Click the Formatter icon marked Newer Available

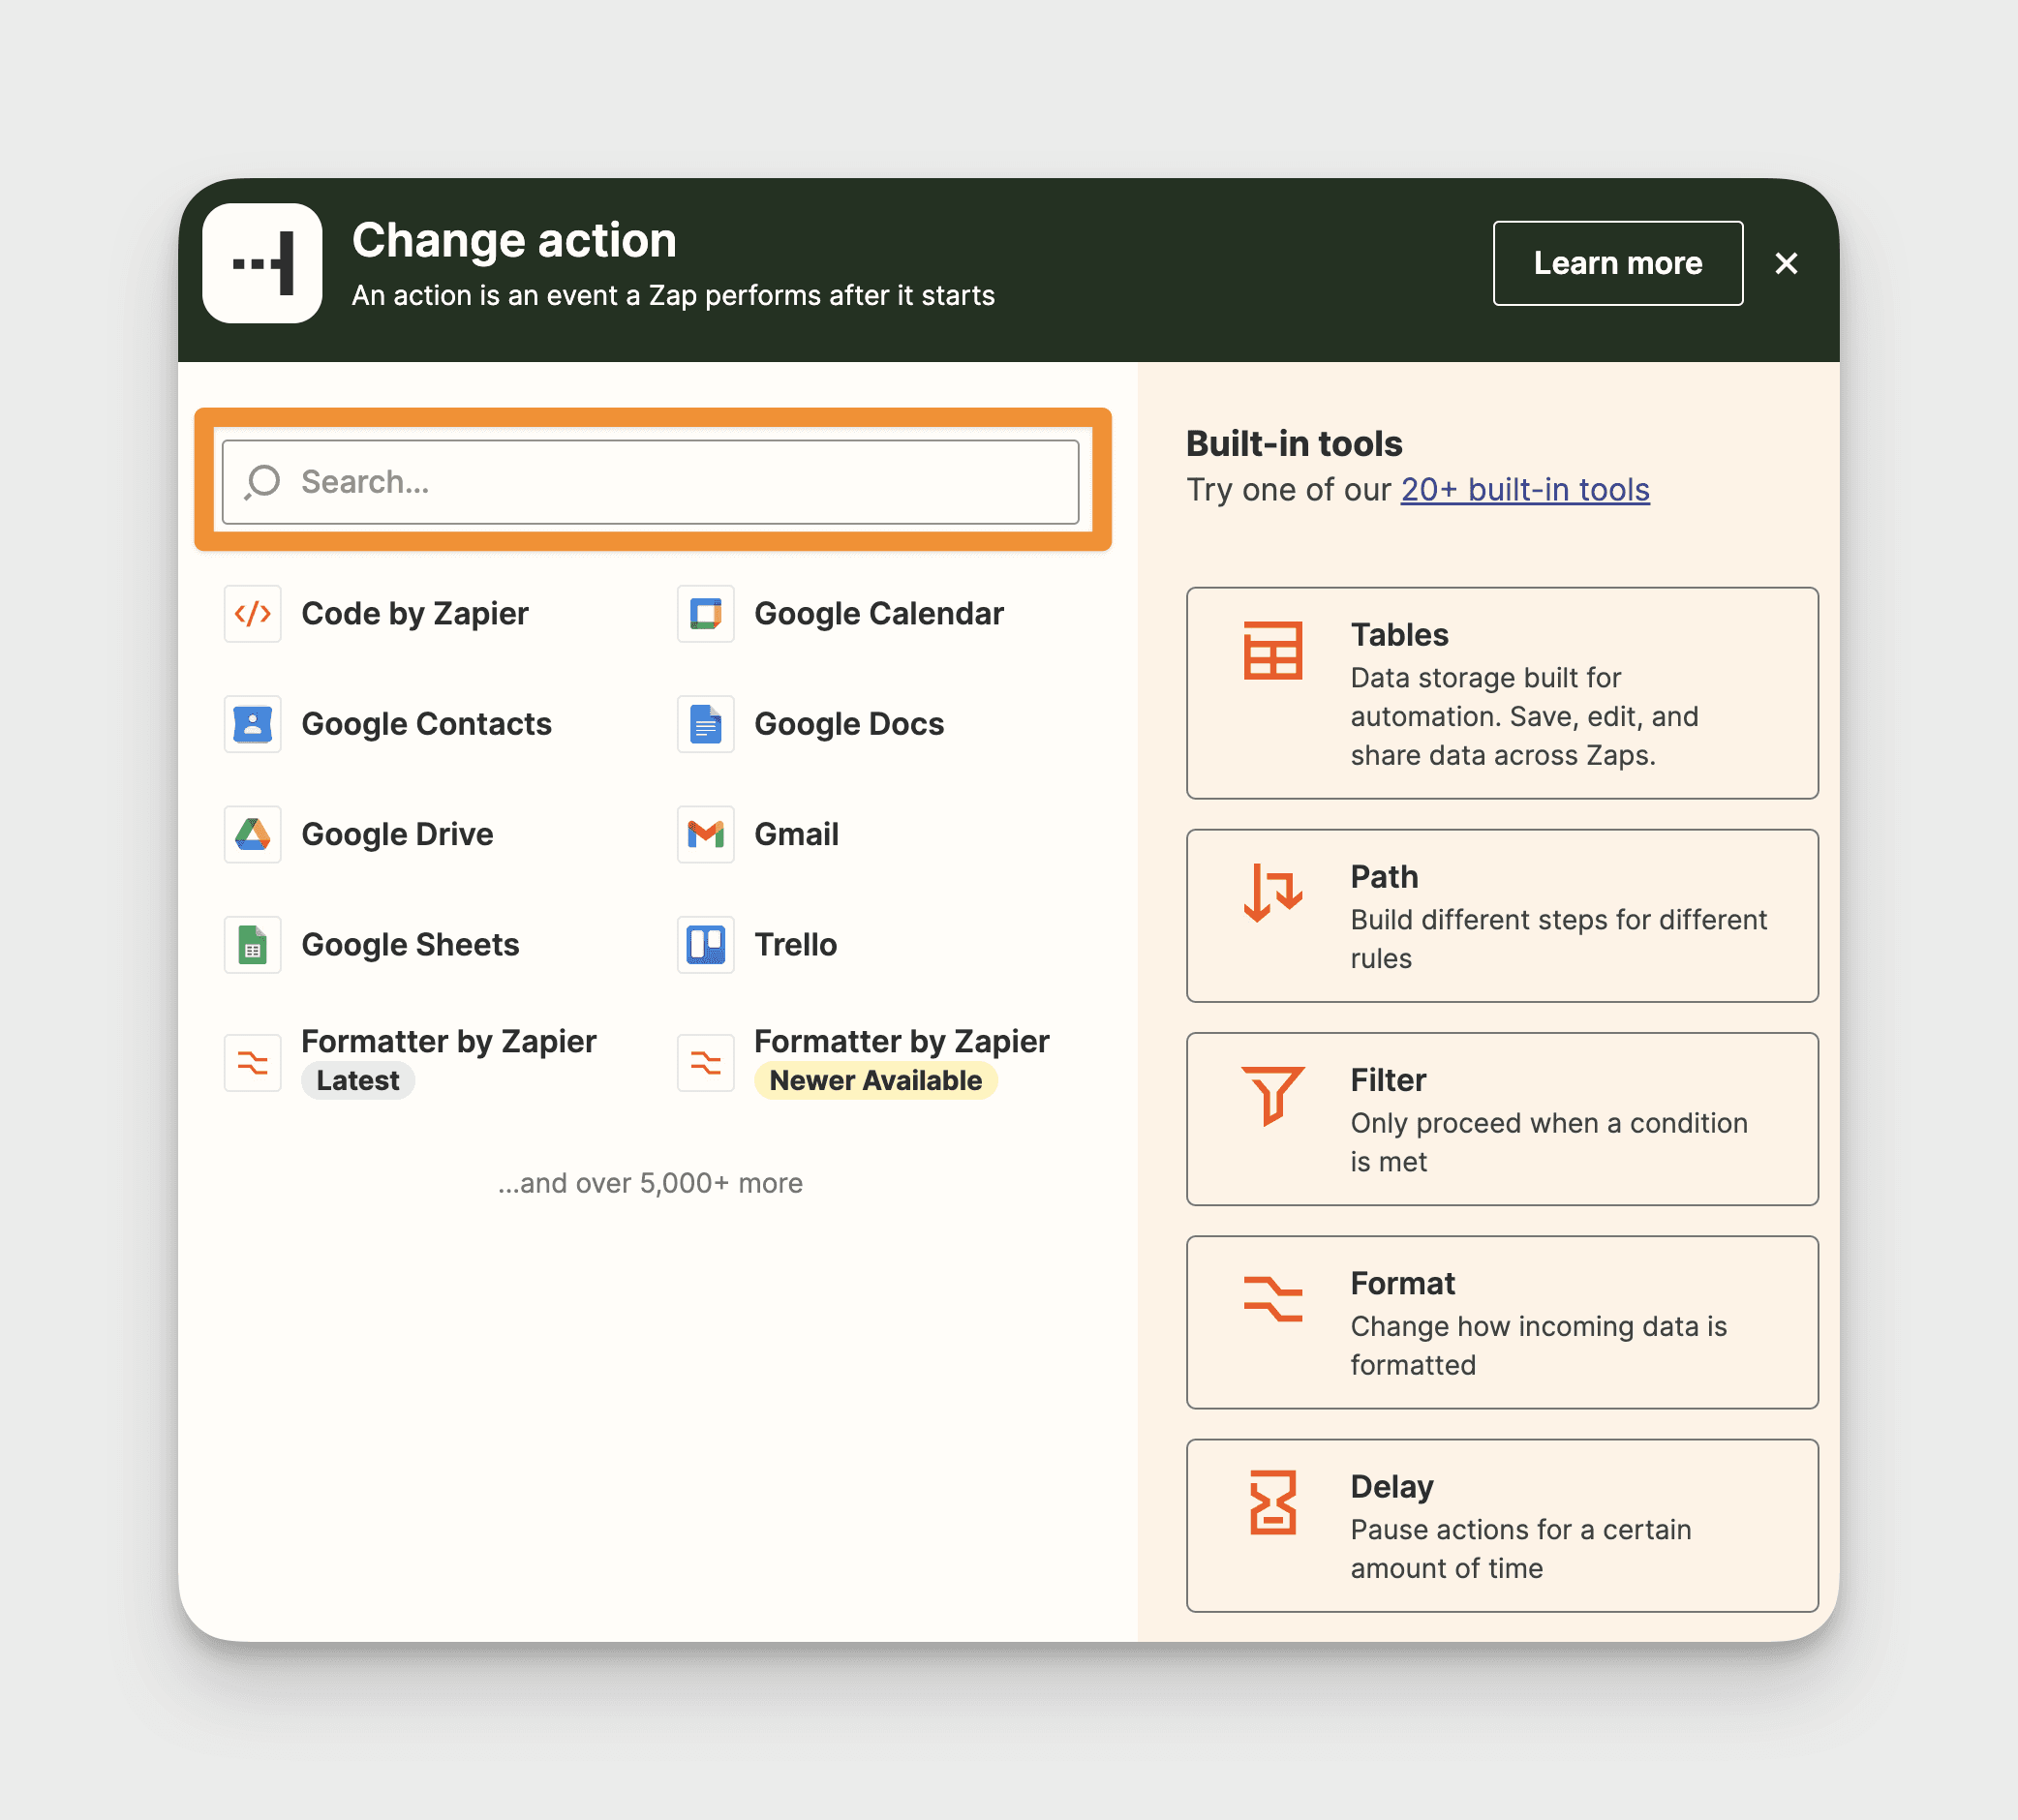705,1062
